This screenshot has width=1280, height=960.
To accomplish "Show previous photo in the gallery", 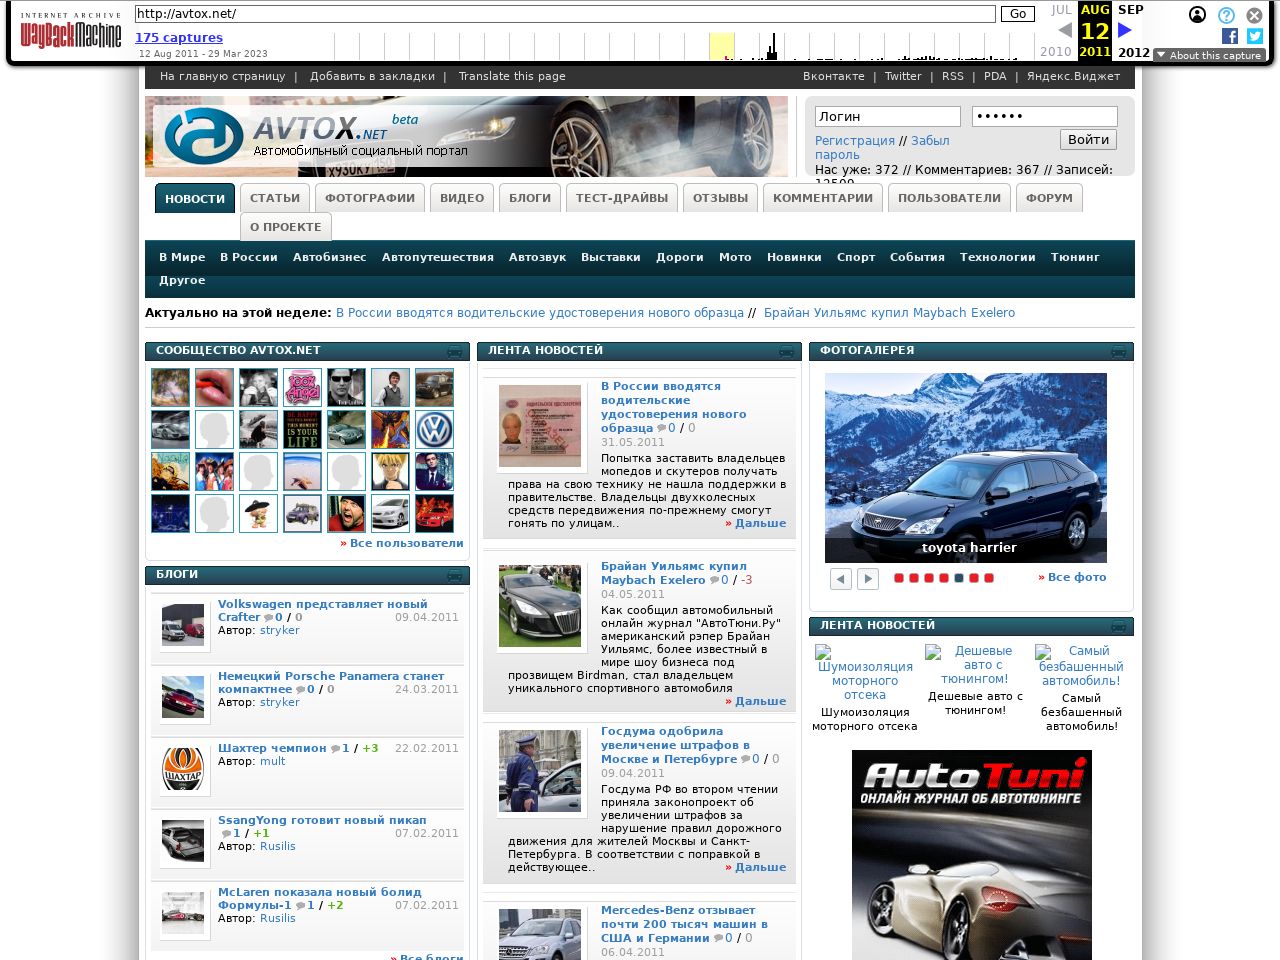I will tap(841, 579).
